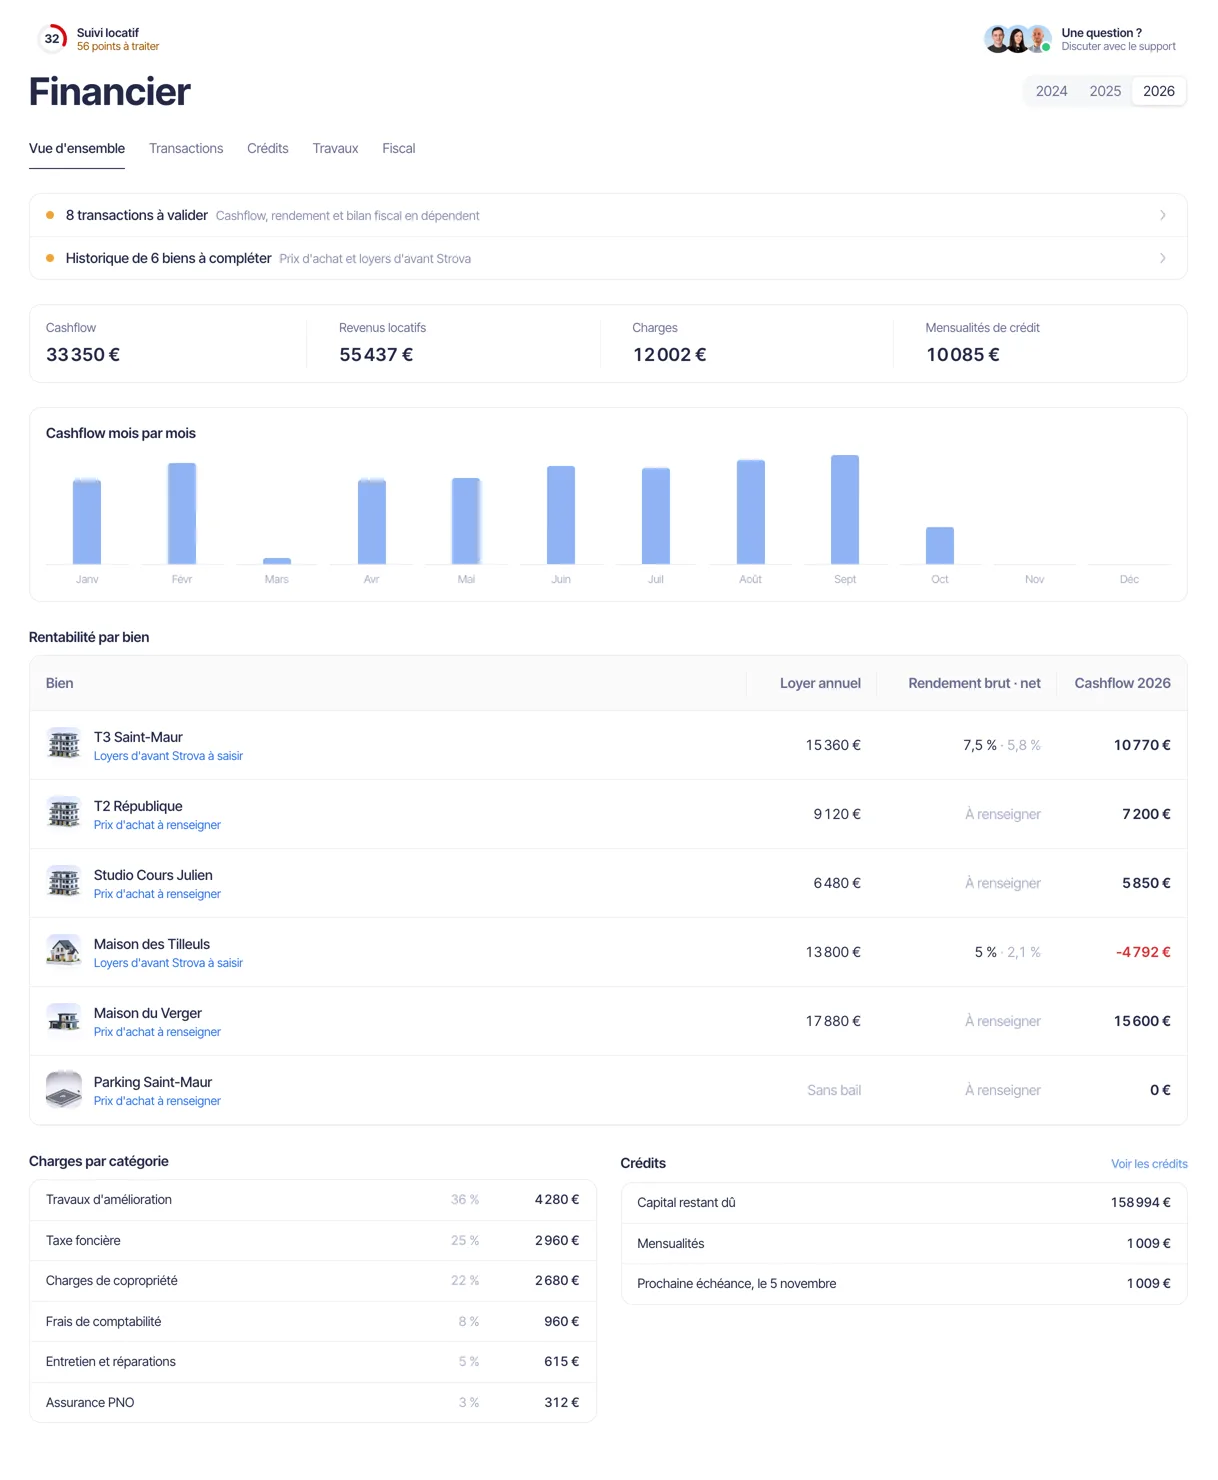Click À renseigner rendement for Studio Cours Julien

1003,883
